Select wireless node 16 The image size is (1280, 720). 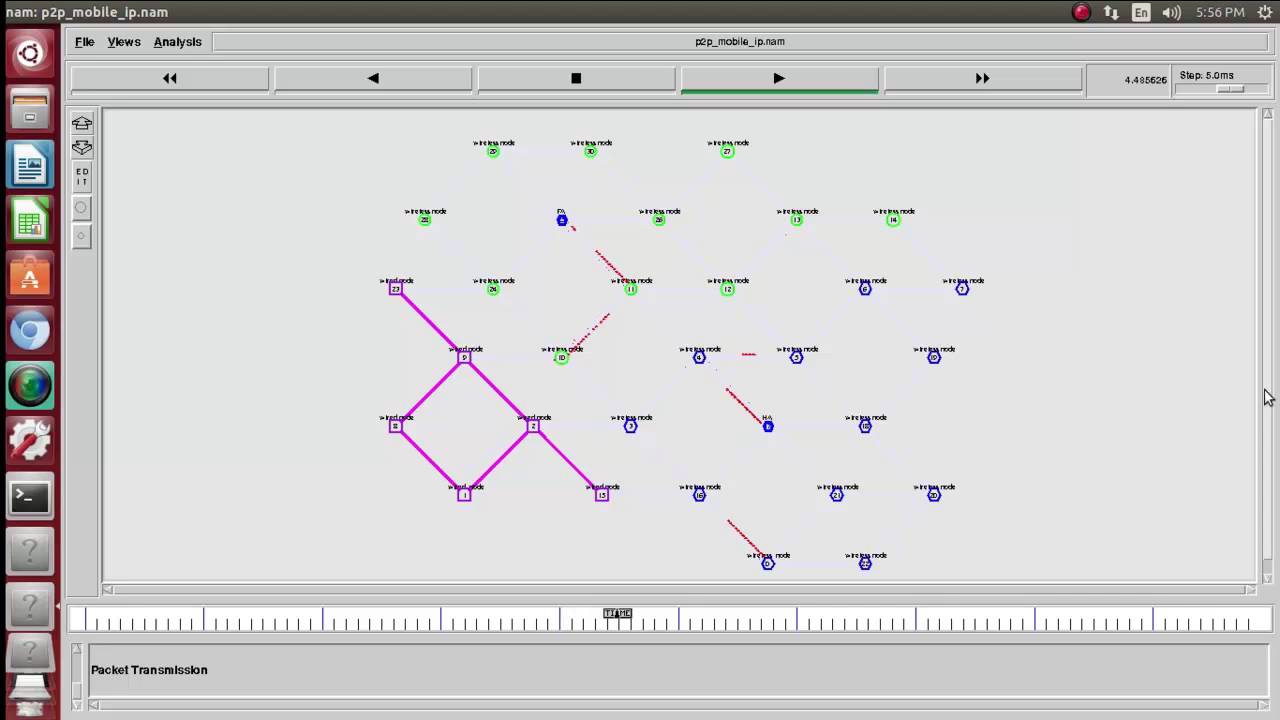point(699,495)
